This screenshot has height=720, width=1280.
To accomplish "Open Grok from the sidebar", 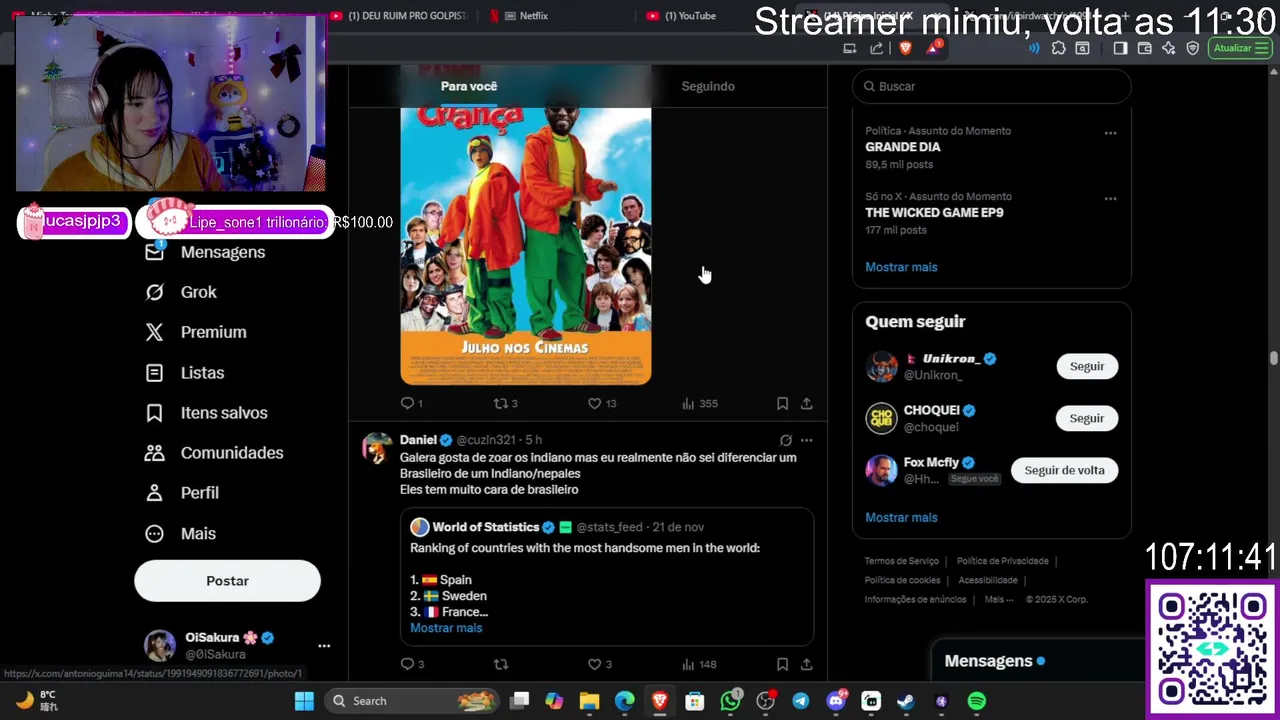I will coord(181,292).
